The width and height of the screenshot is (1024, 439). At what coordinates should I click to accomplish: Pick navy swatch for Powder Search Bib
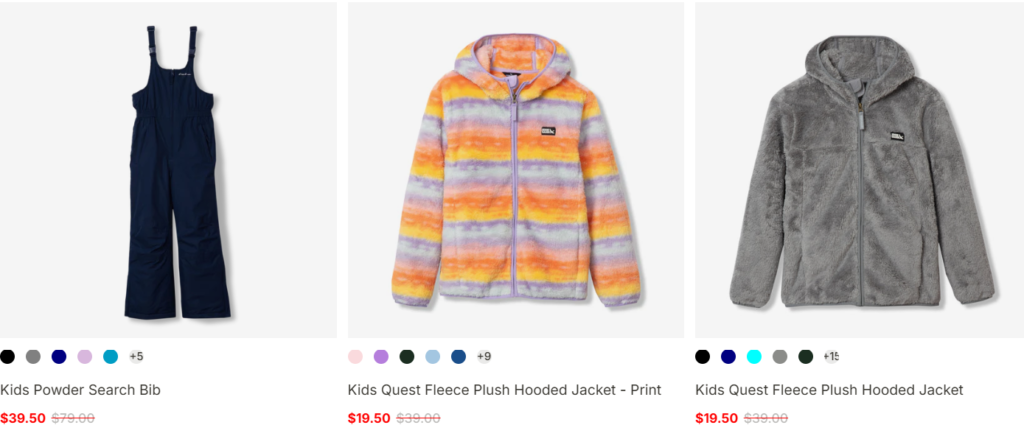pyautogui.click(x=59, y=357)
